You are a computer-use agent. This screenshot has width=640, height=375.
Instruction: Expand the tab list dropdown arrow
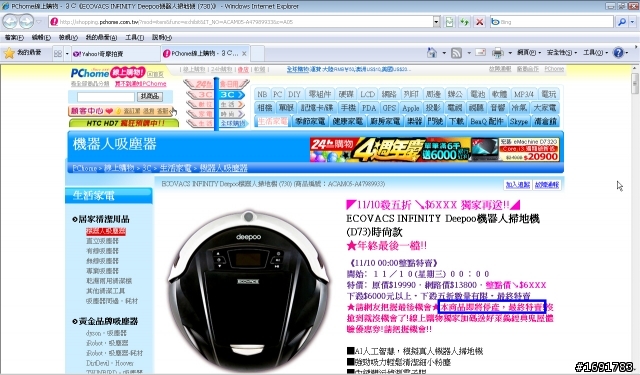pos(67,53)
